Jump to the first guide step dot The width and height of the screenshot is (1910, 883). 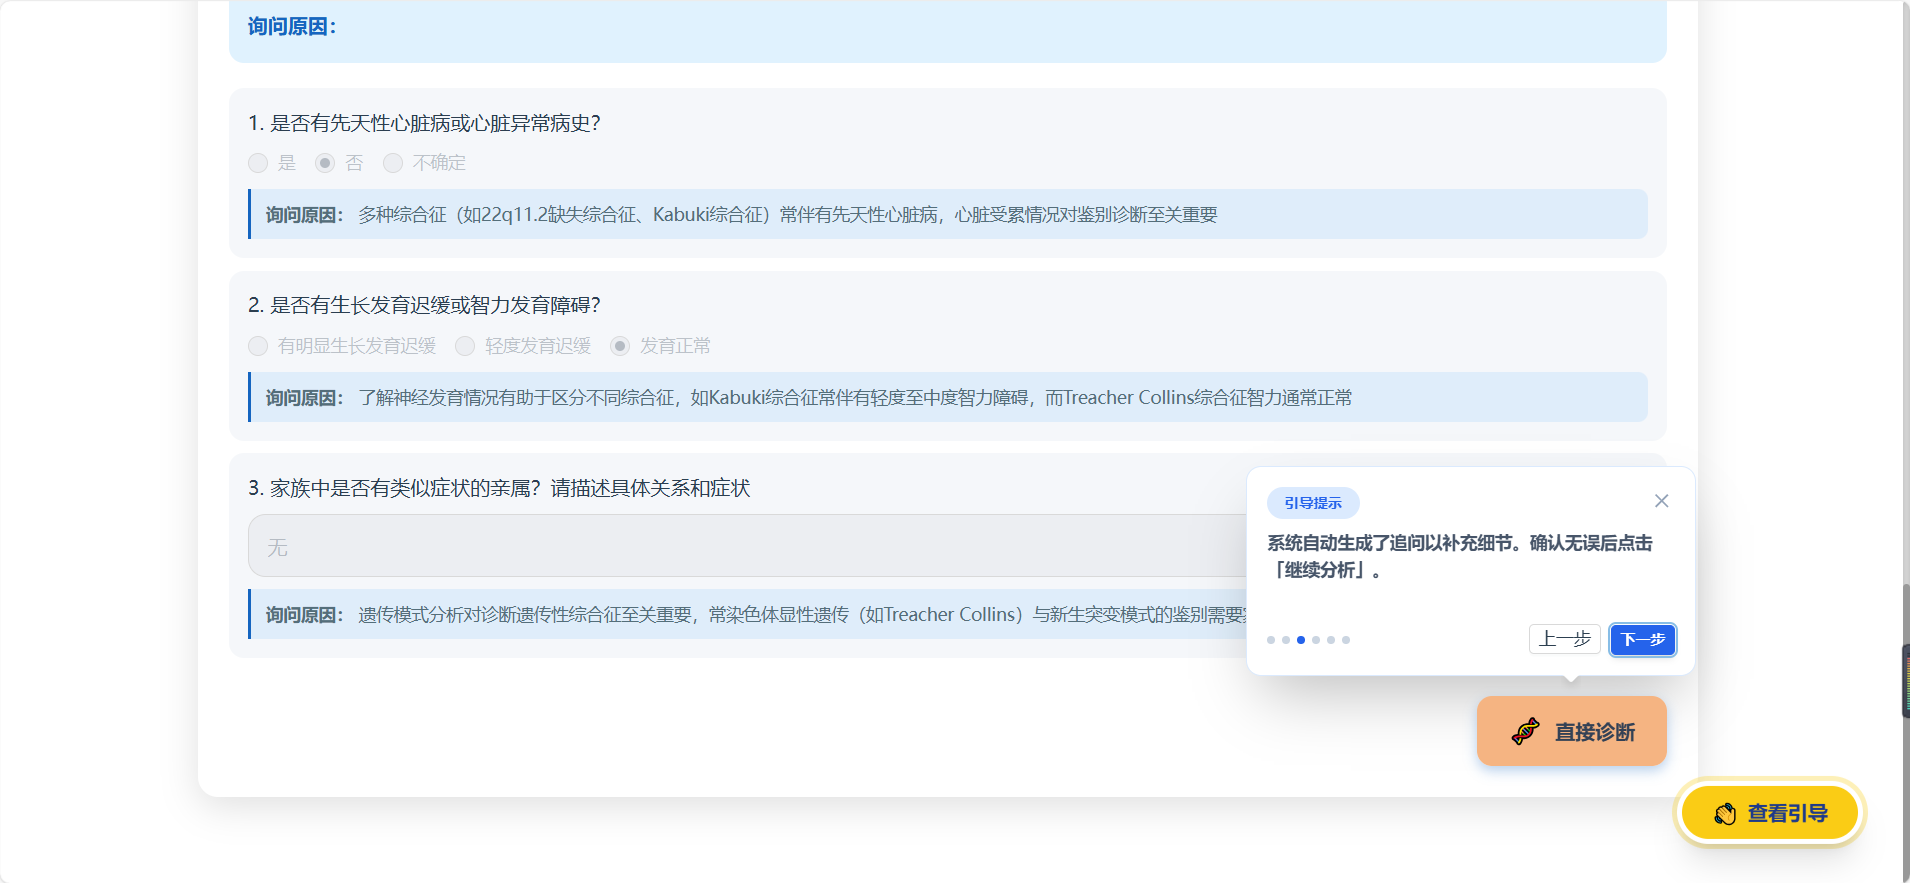pyautogui.click(x=1271, y=640)
